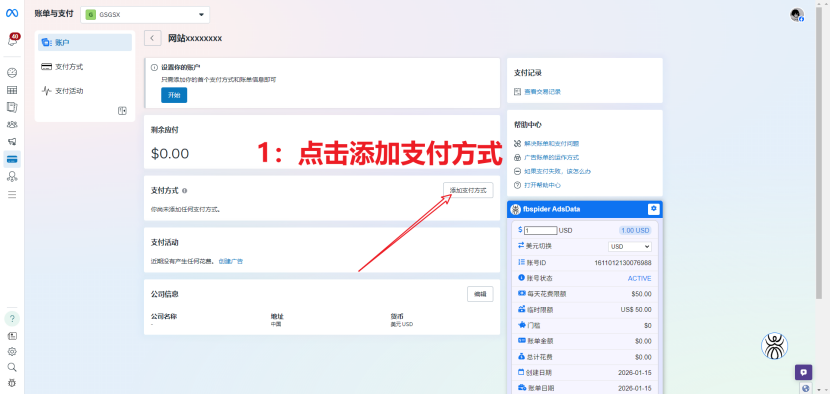Open the 查看交易记录 link

(x=542, y=92)
